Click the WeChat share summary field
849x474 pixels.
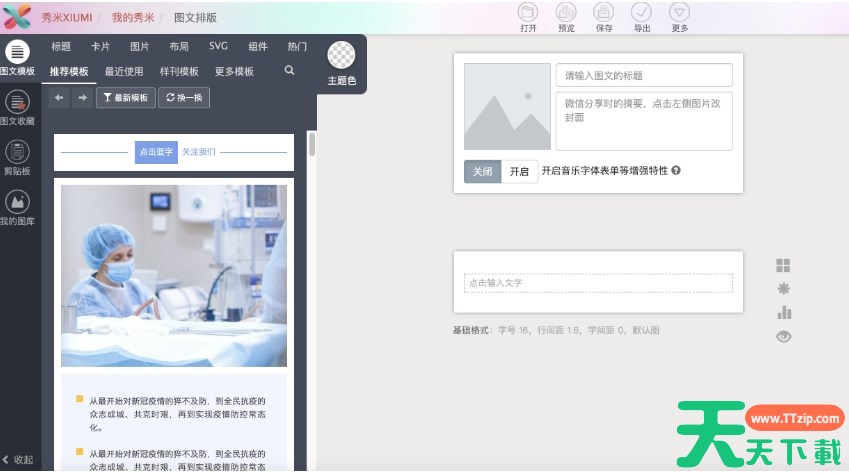click(644, 121)
